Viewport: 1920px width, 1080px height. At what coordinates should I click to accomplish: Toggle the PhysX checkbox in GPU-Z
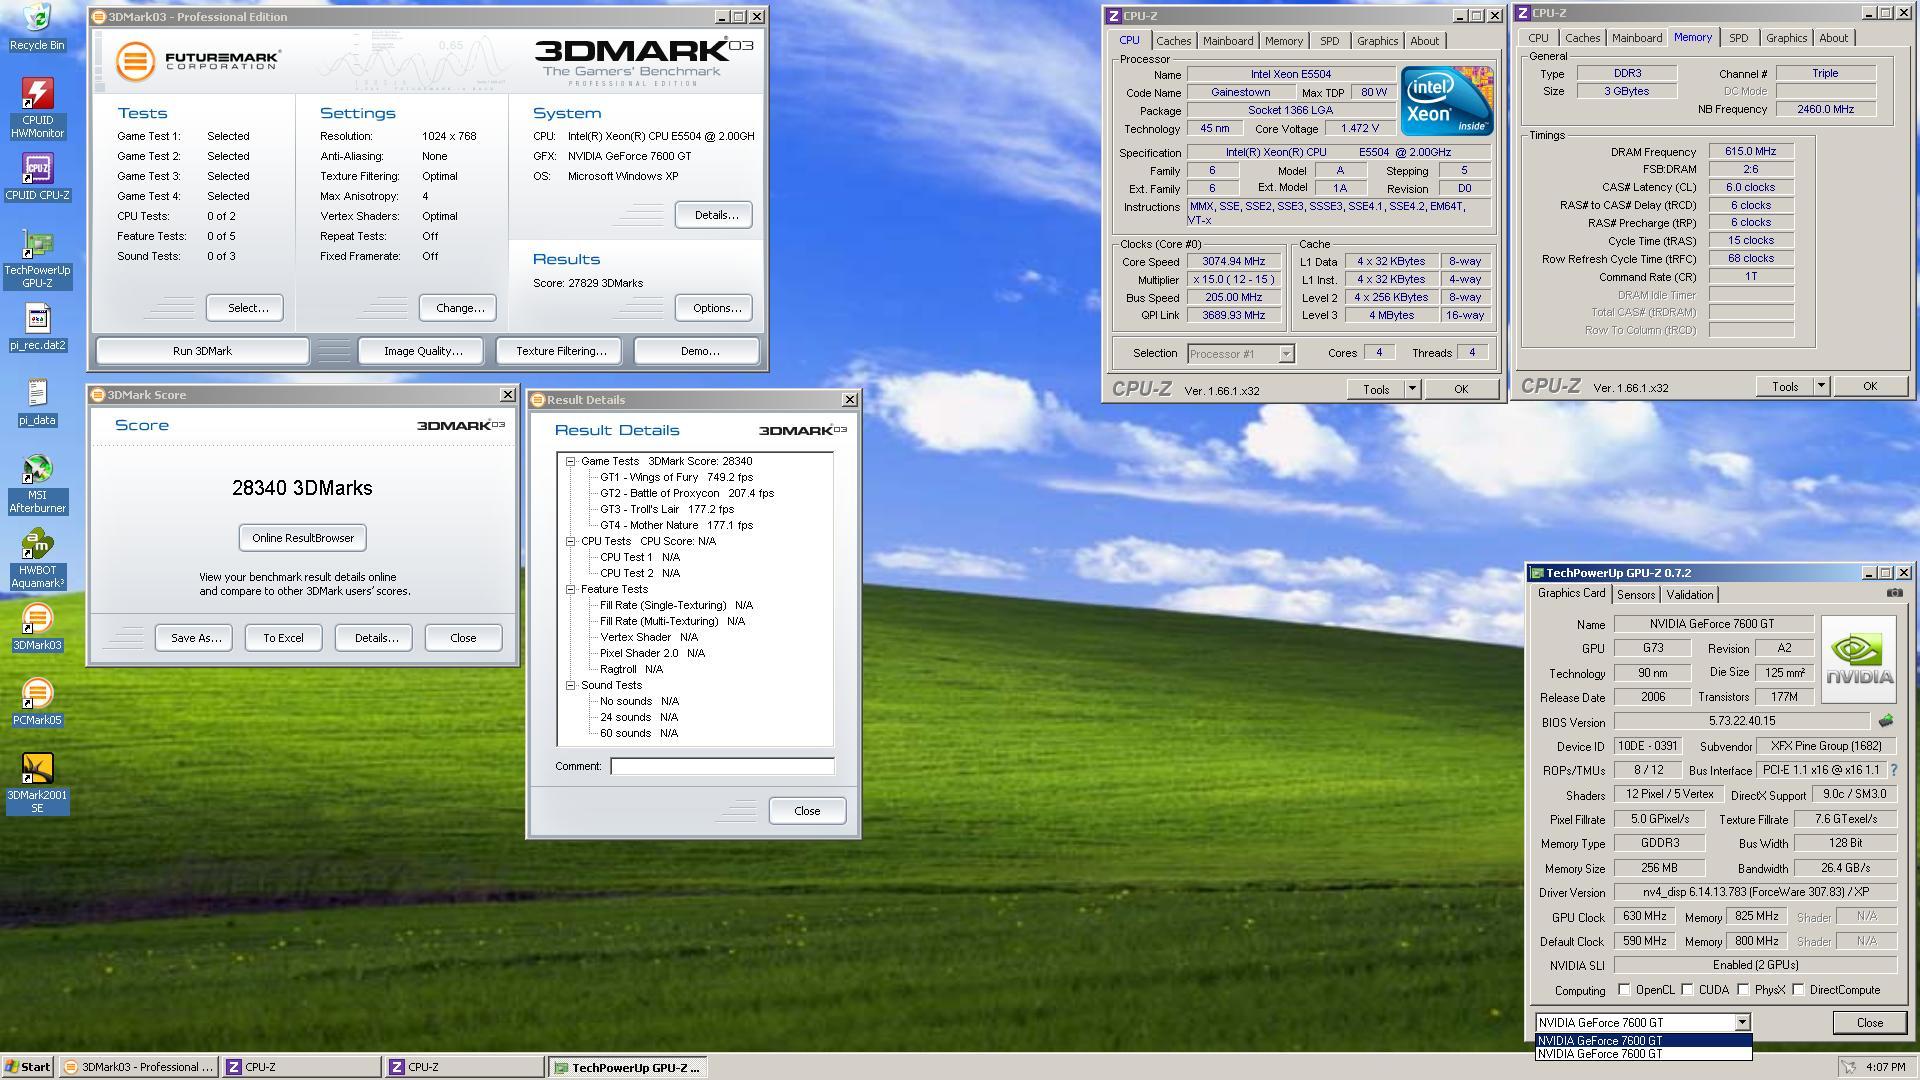(1743, 990)
